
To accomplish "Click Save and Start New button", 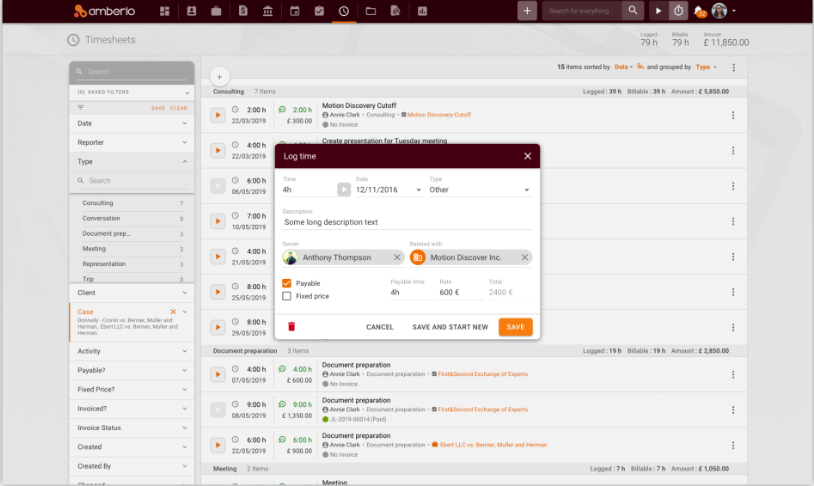I will [x=450, y=327].
